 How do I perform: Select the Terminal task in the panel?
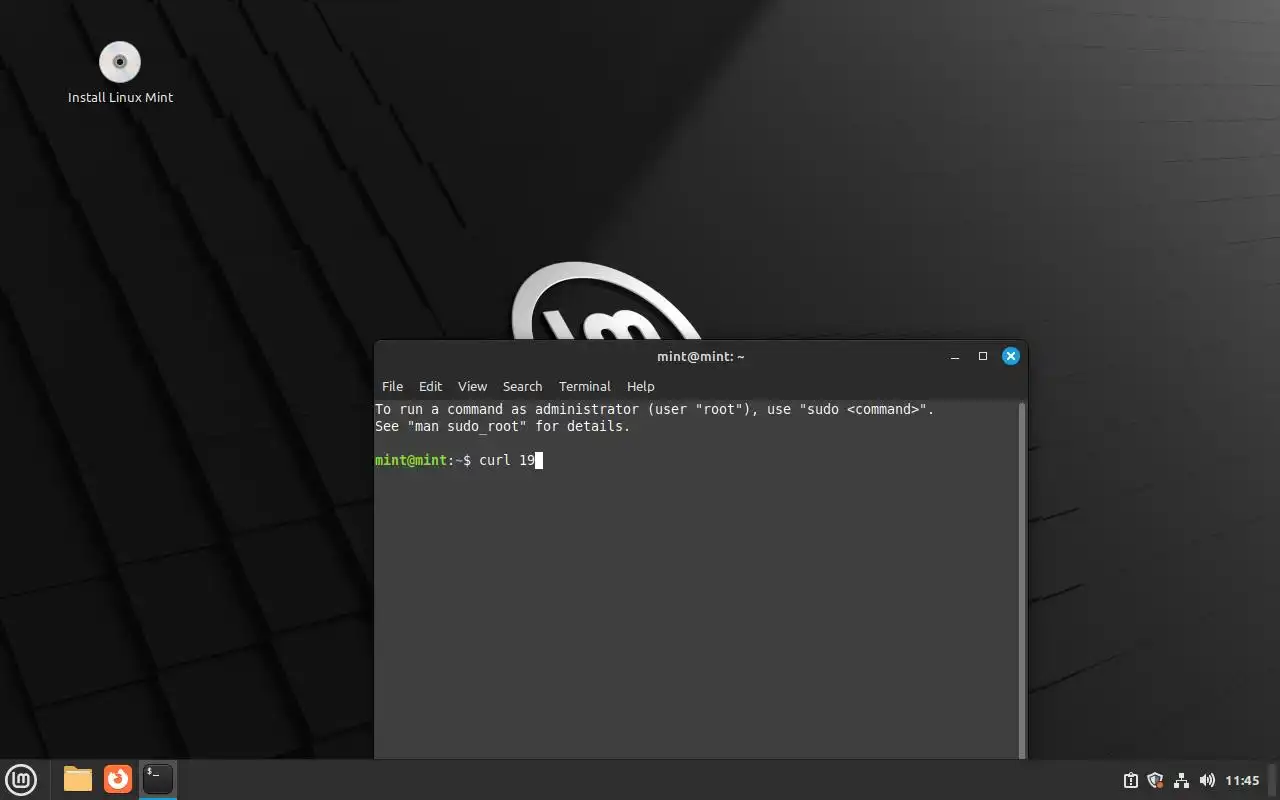[158, 778]
